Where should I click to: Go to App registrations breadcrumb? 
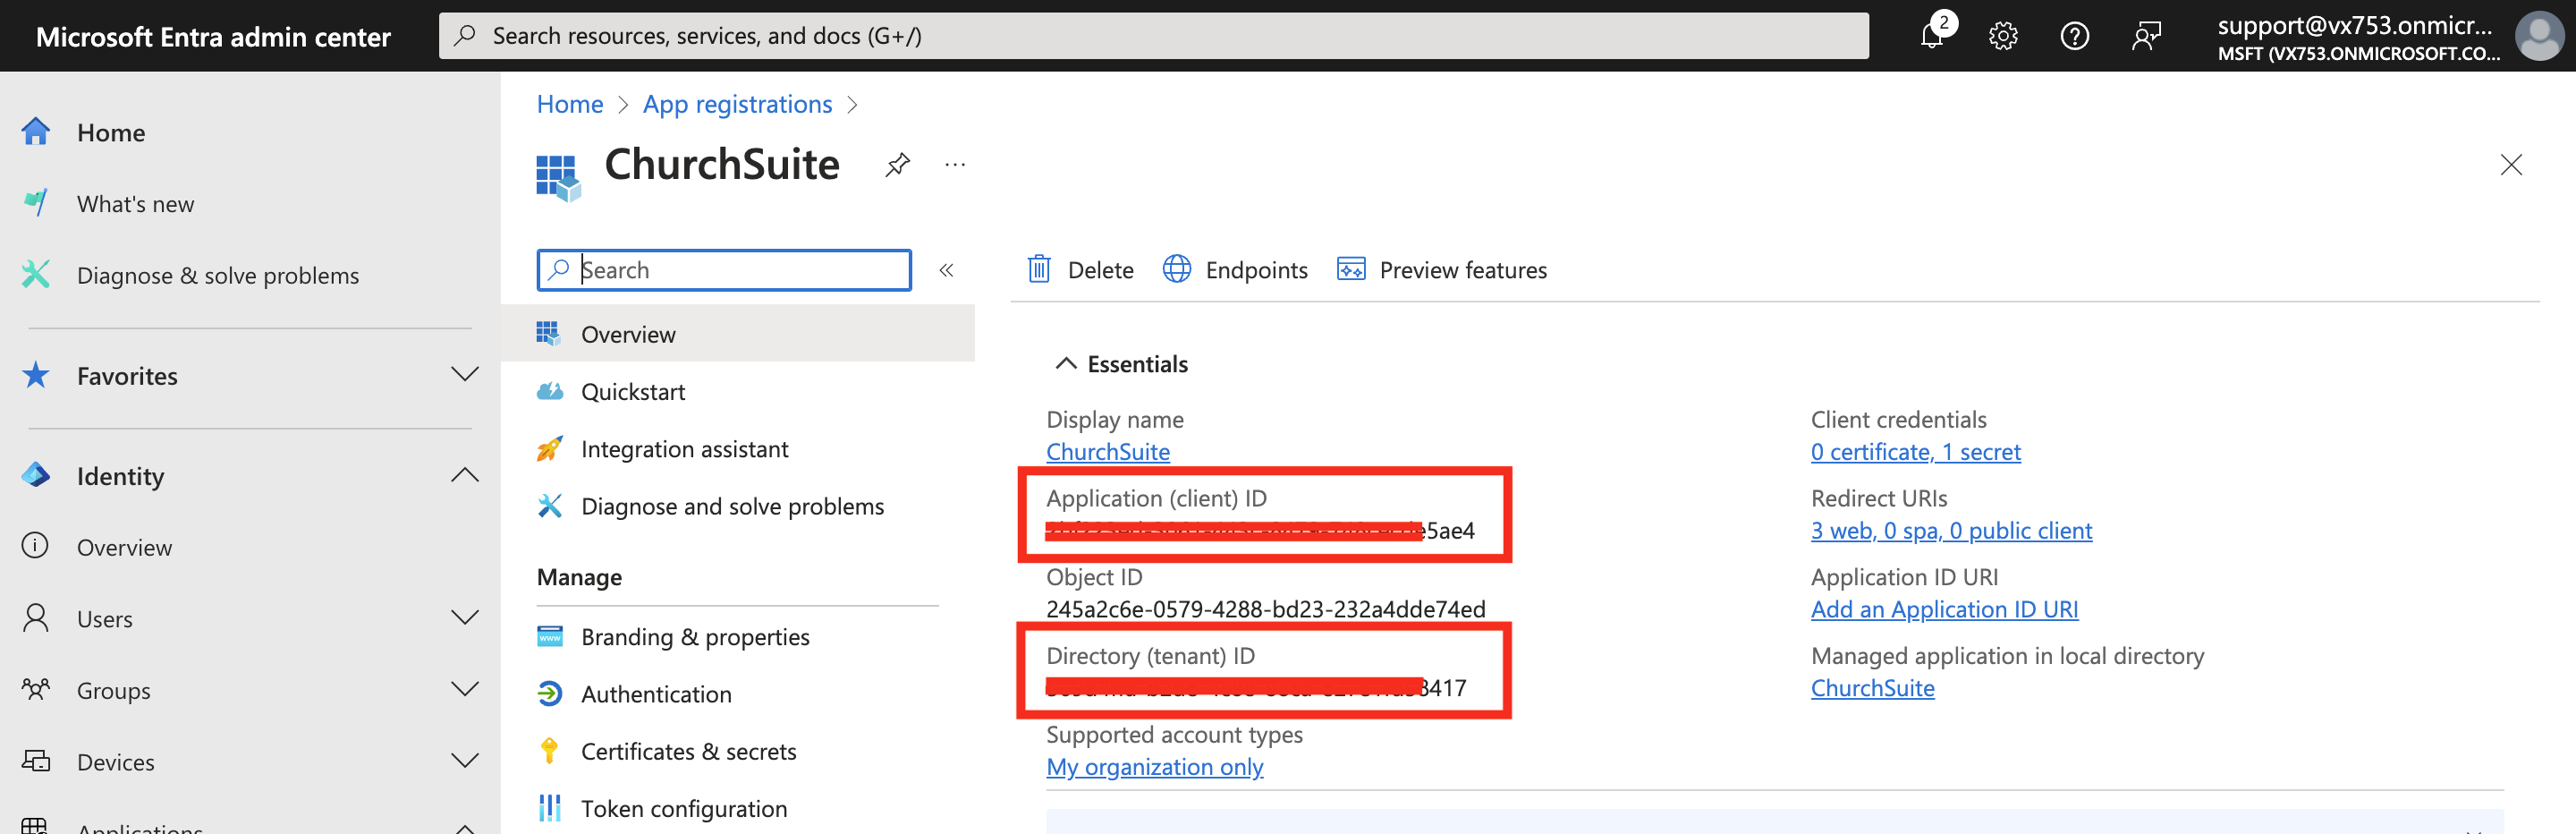click(737, 104)
